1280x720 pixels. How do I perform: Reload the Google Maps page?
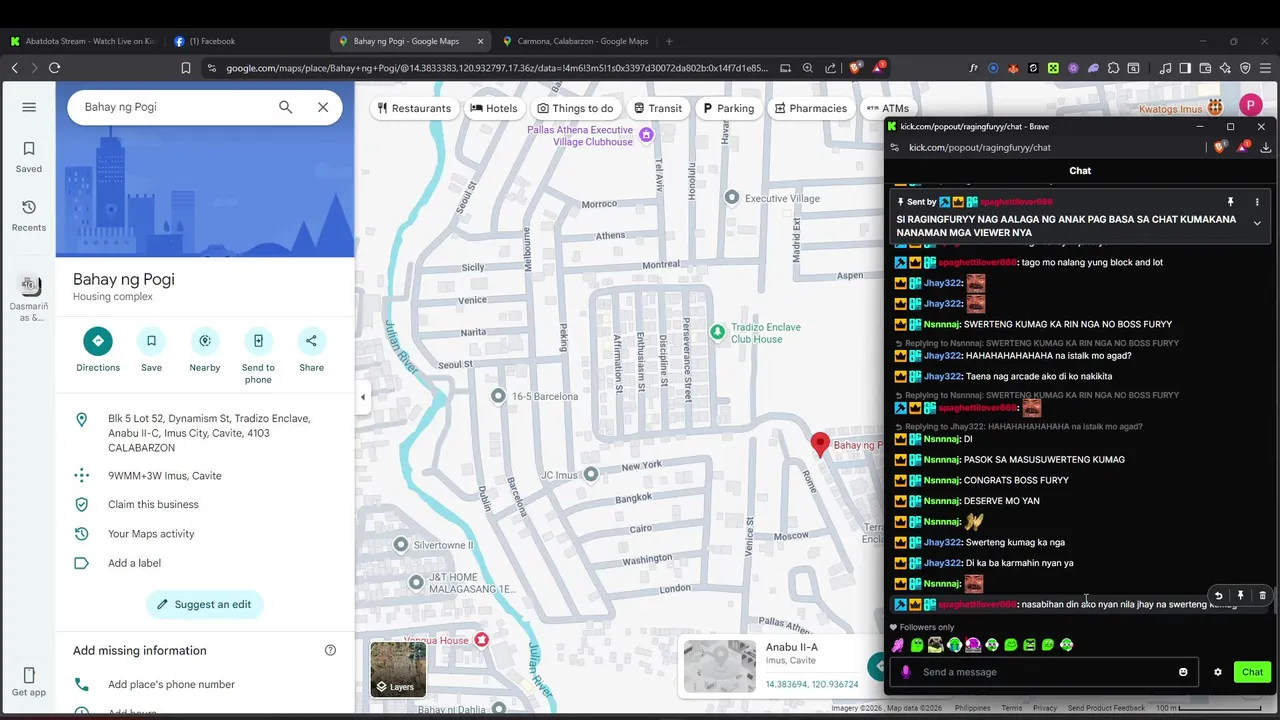pos(54,68)
